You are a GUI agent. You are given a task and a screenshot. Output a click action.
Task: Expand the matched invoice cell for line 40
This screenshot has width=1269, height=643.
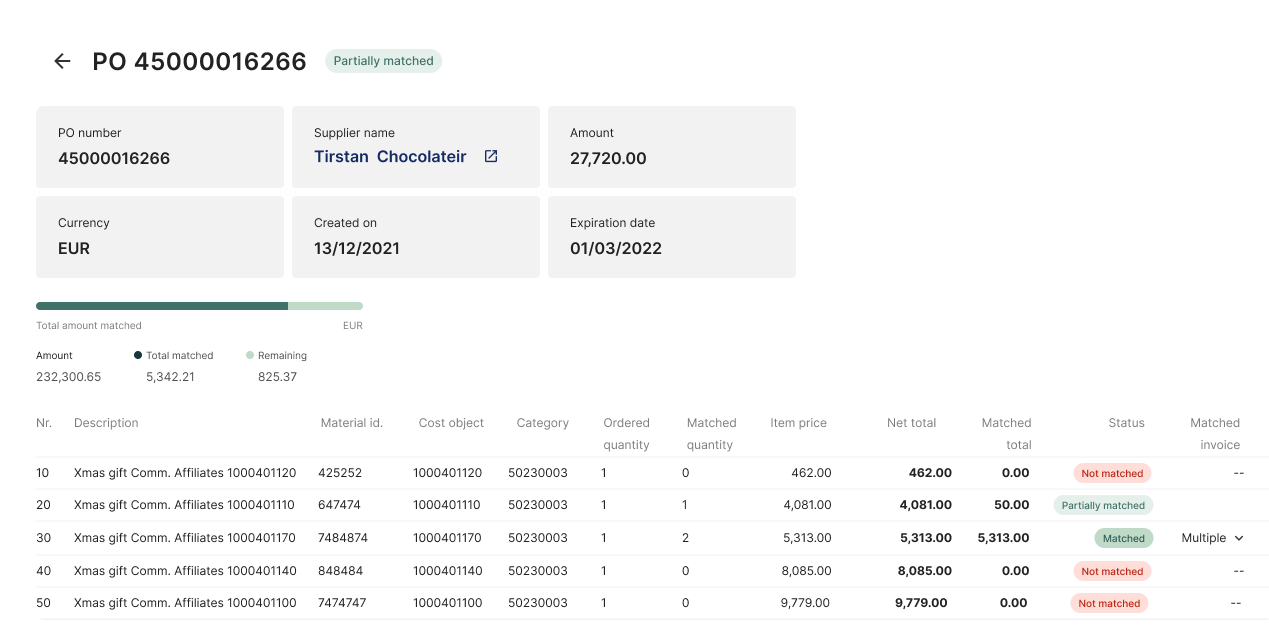pyautogui.click(x=1238, y=570)
